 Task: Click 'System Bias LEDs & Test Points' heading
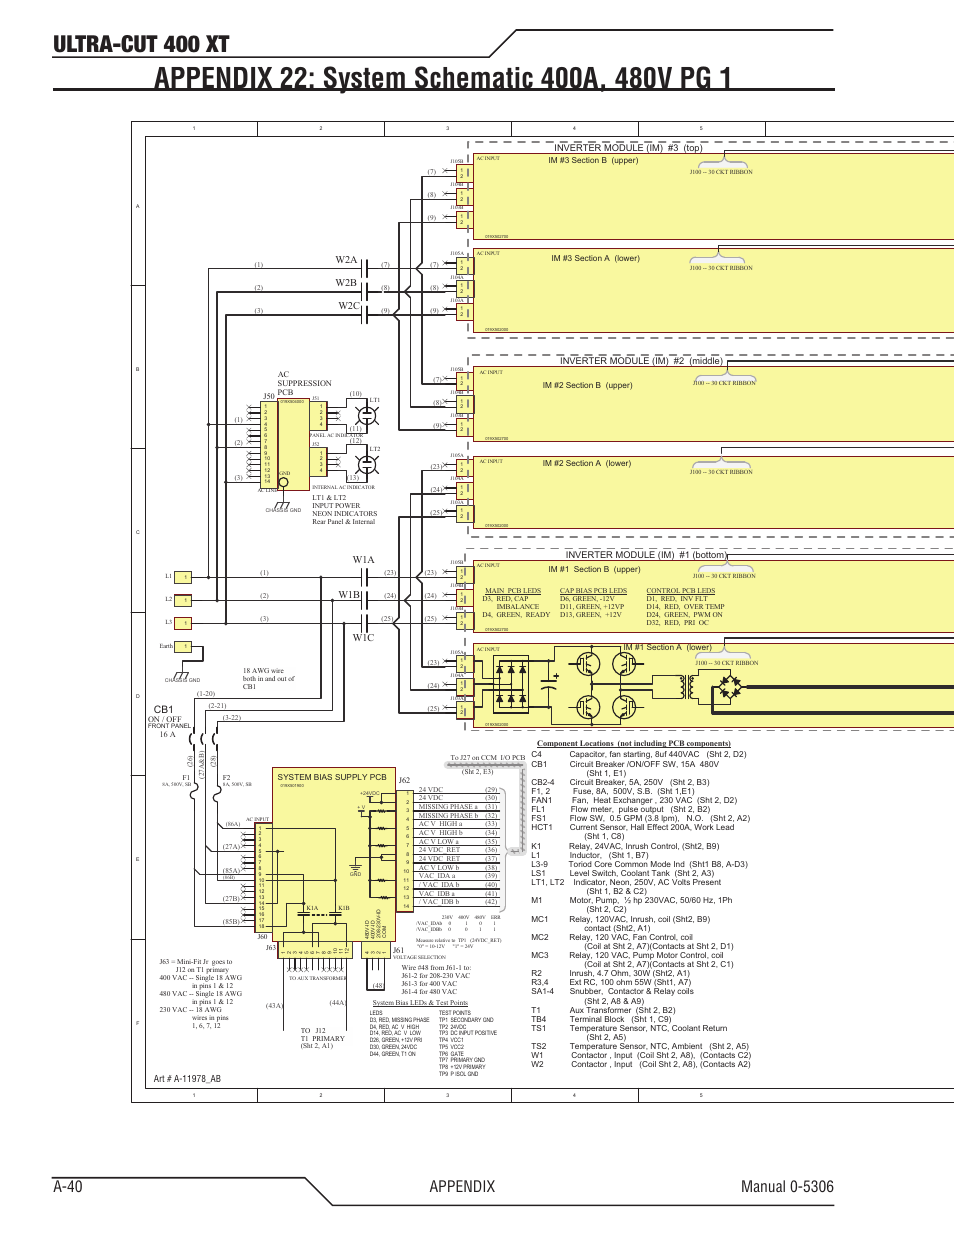420,1003
